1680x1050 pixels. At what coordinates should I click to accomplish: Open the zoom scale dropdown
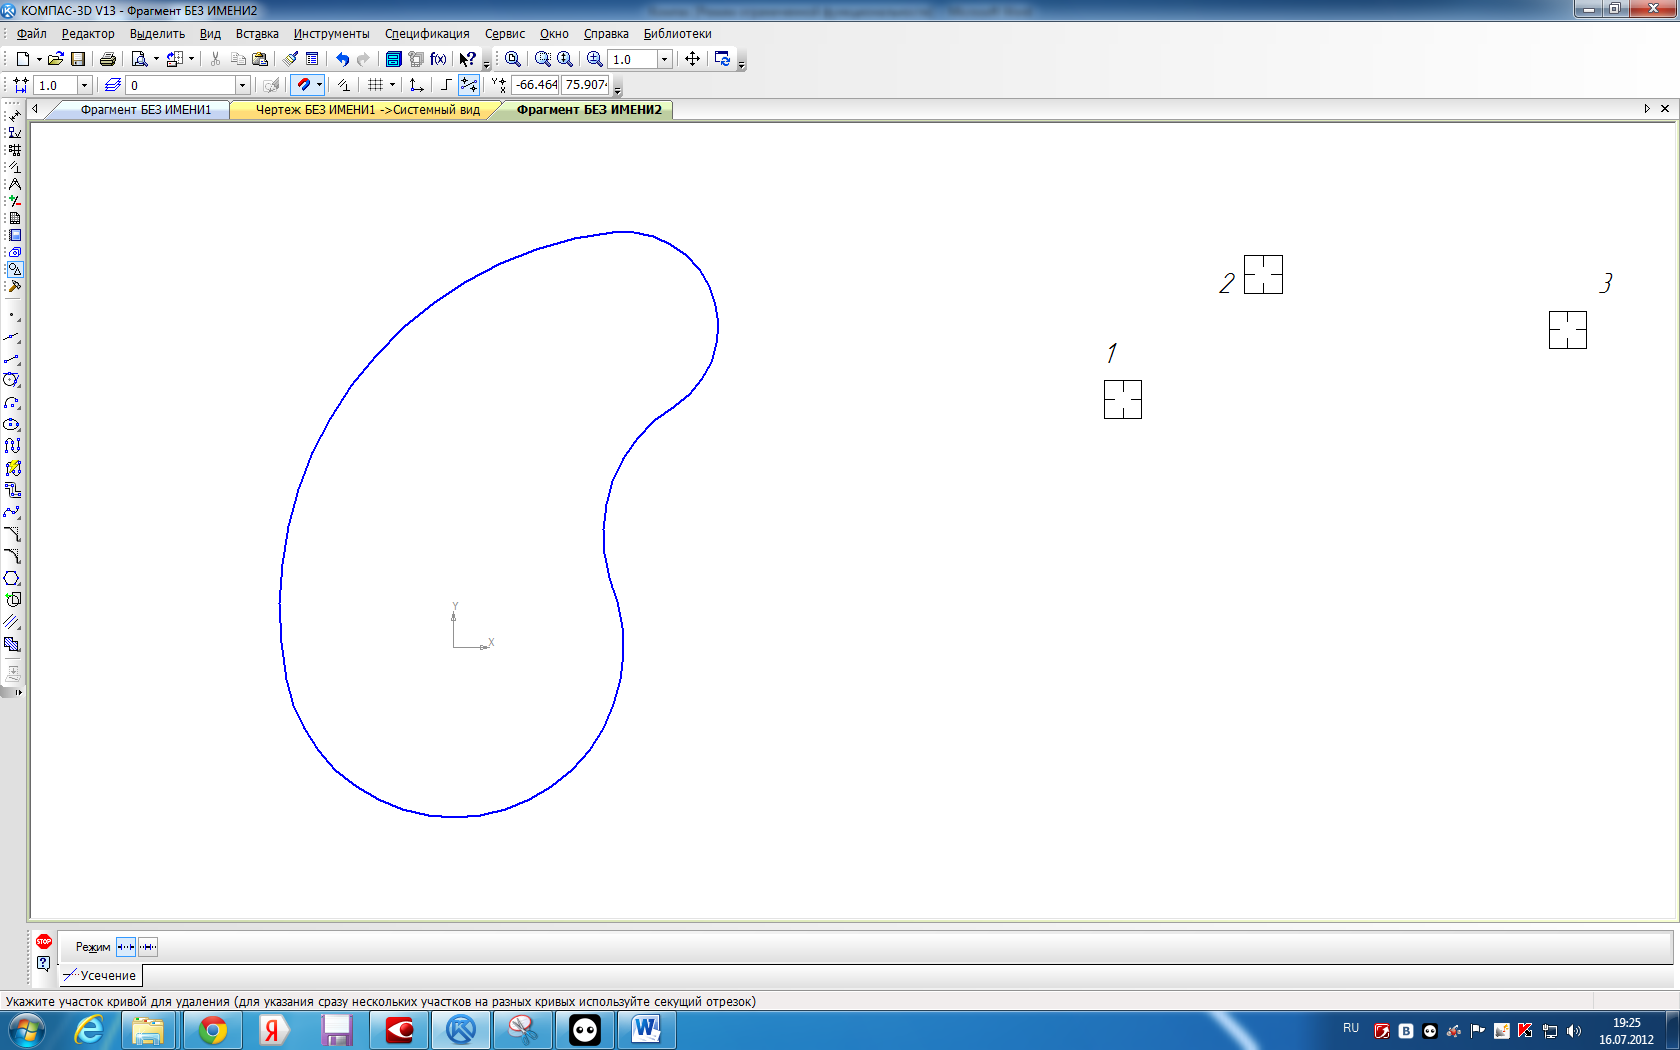[x=664, y=59]
